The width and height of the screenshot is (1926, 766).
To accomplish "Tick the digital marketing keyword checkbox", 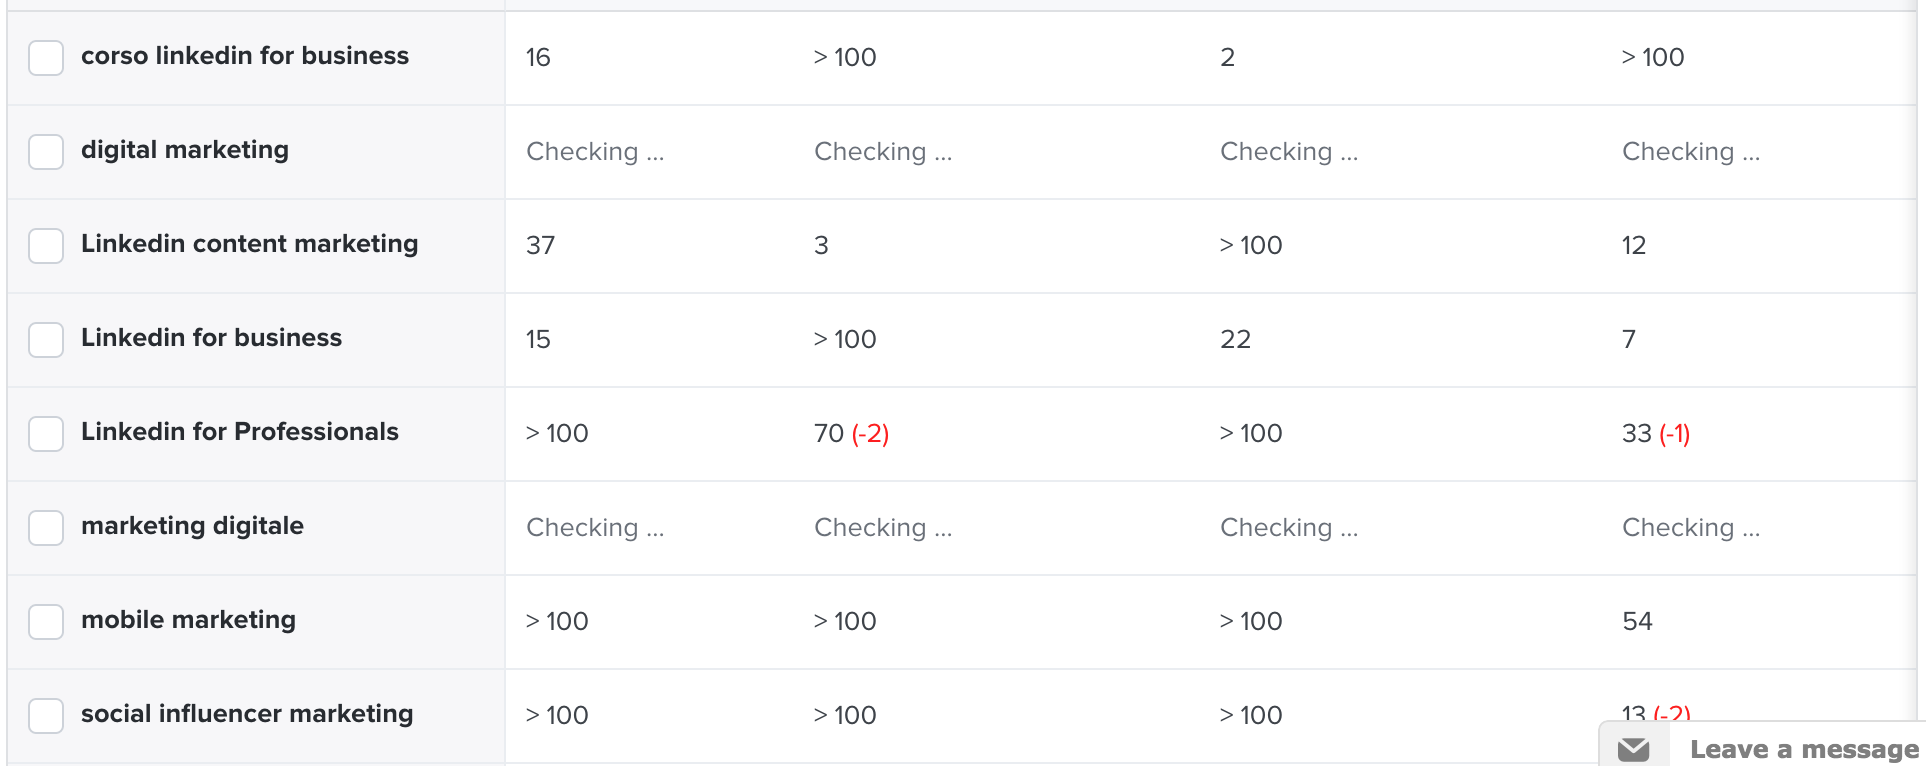I will coord(46,152).
